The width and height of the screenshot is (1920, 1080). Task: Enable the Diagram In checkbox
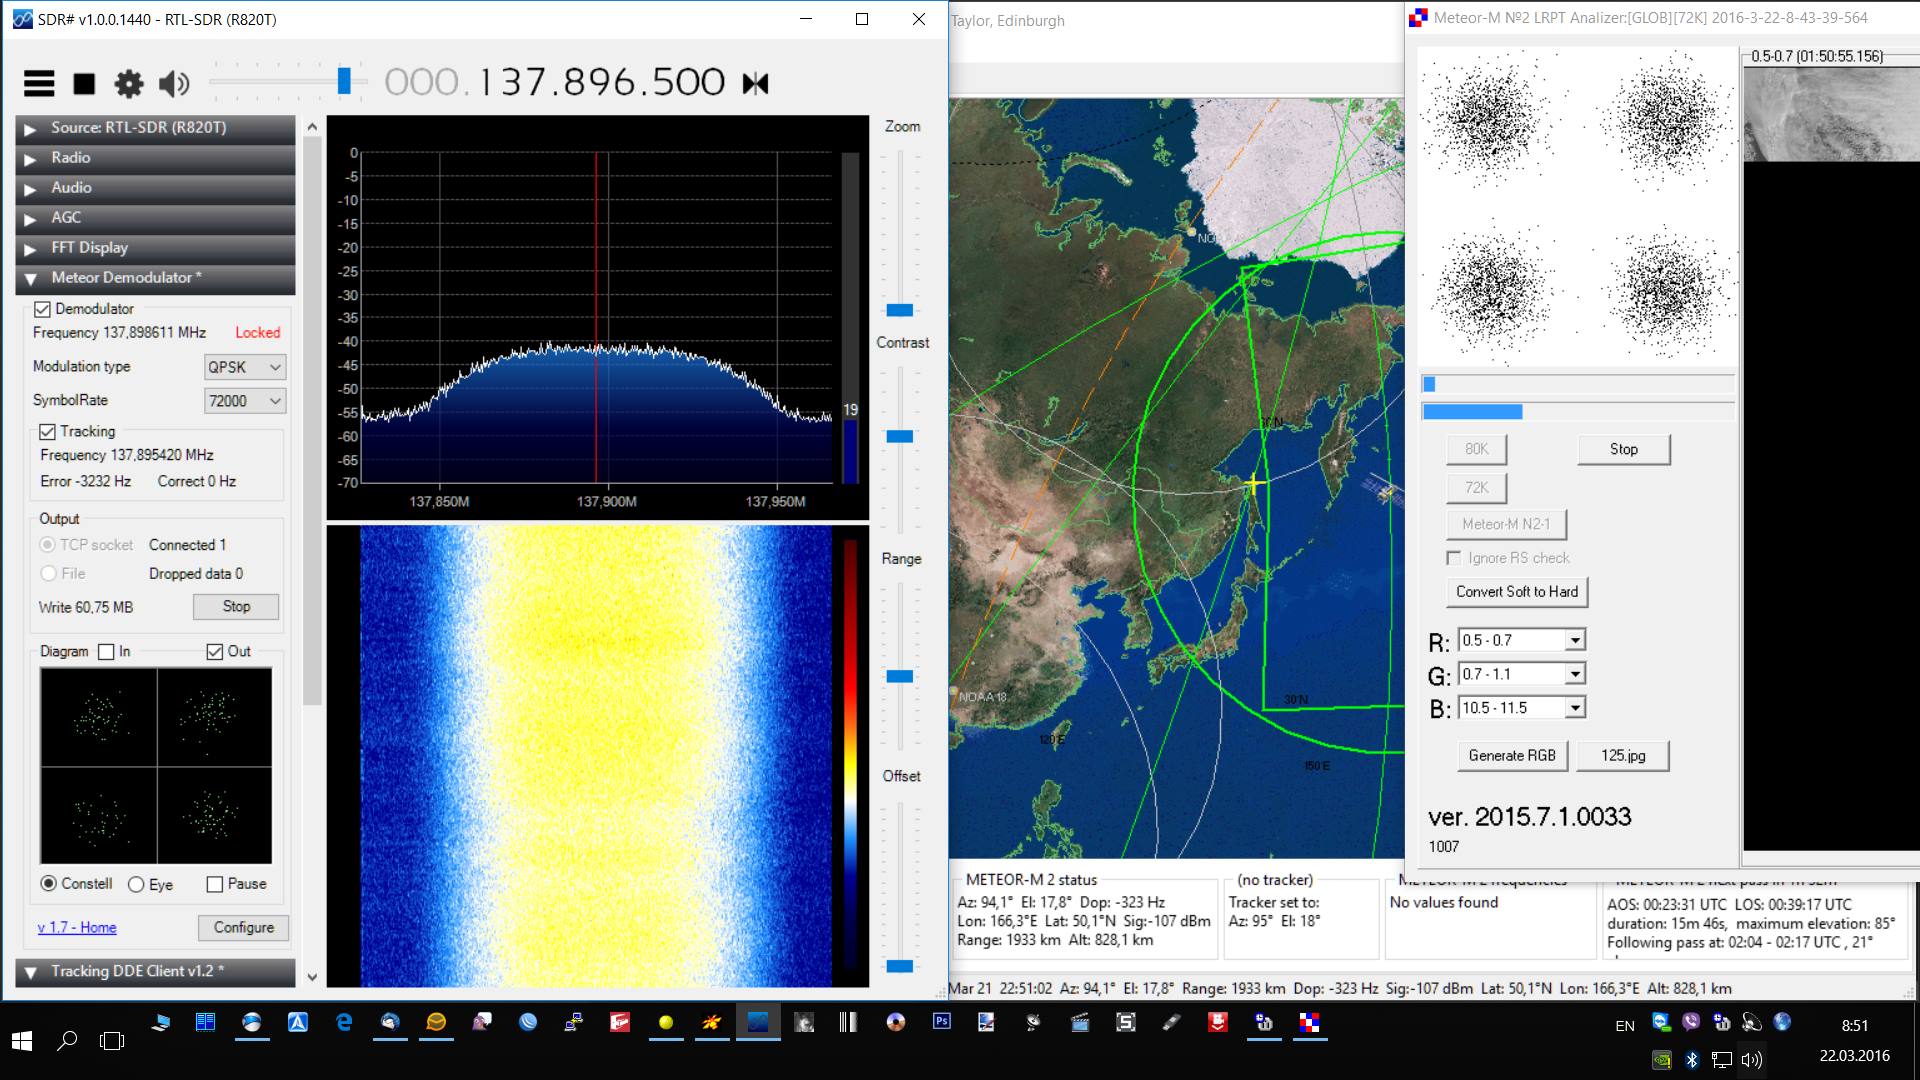click(106, 652)
